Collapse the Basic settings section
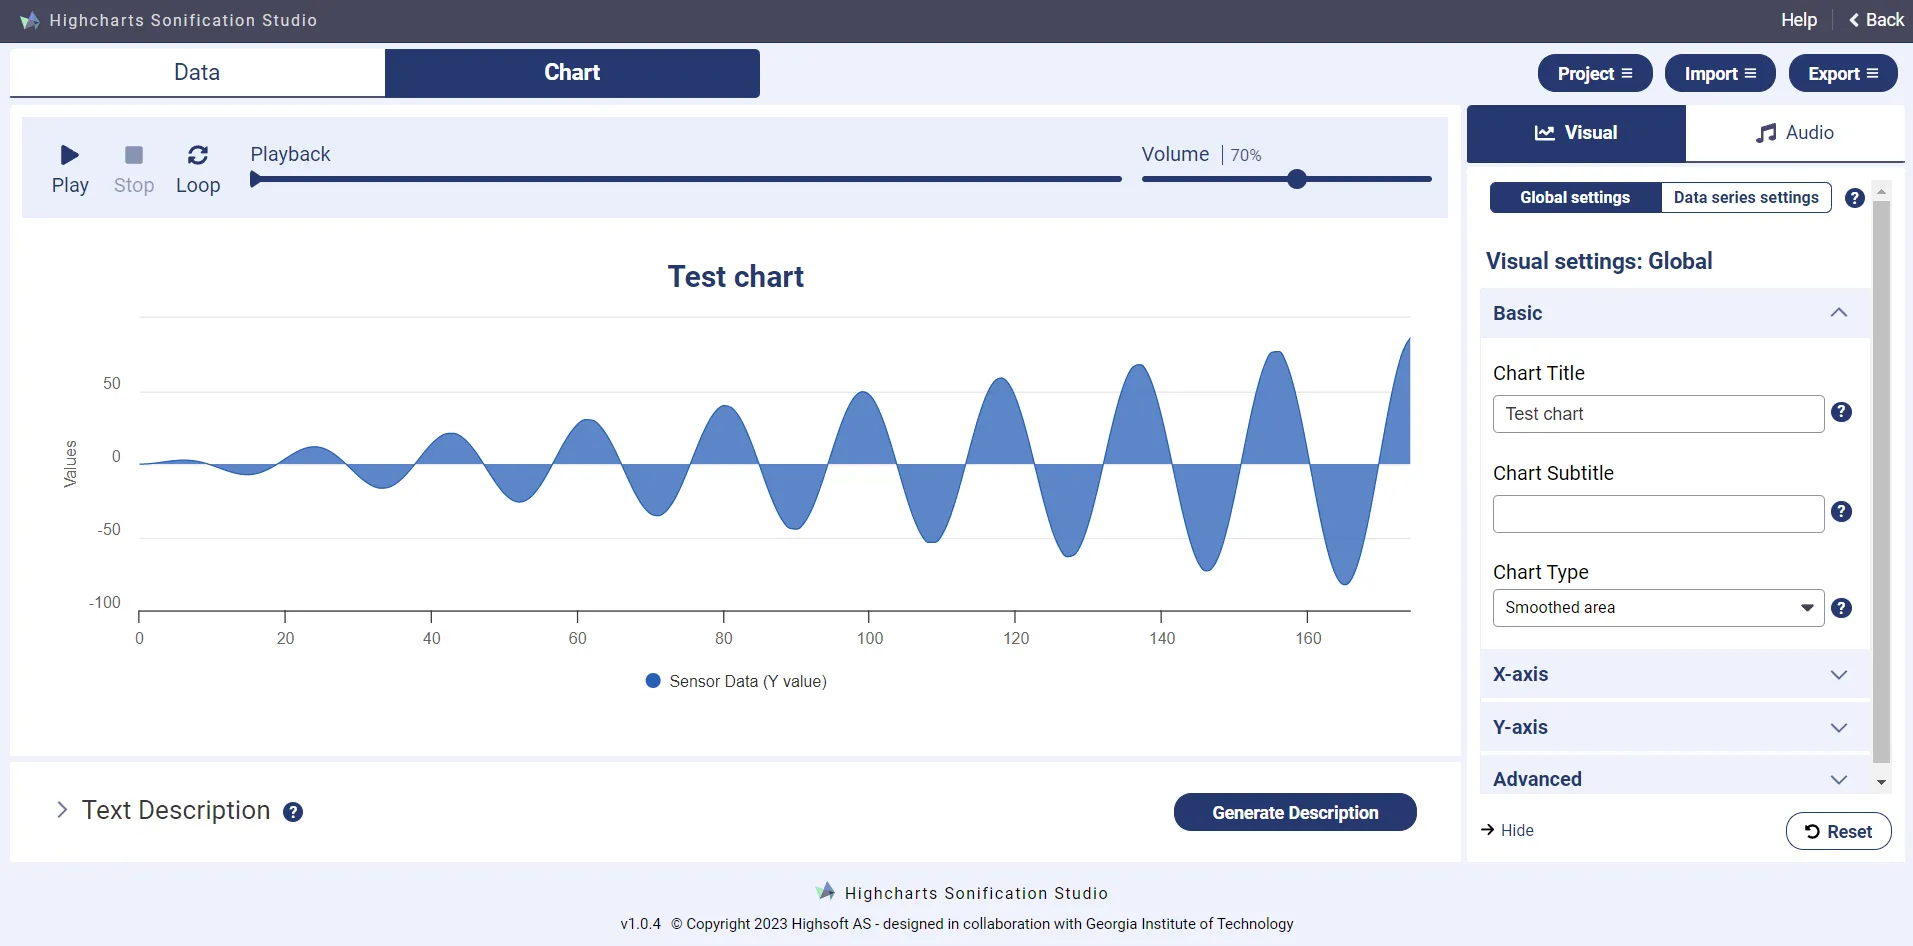Image resolution: width=1913 pixels, height=946 pixels. 1674,313
